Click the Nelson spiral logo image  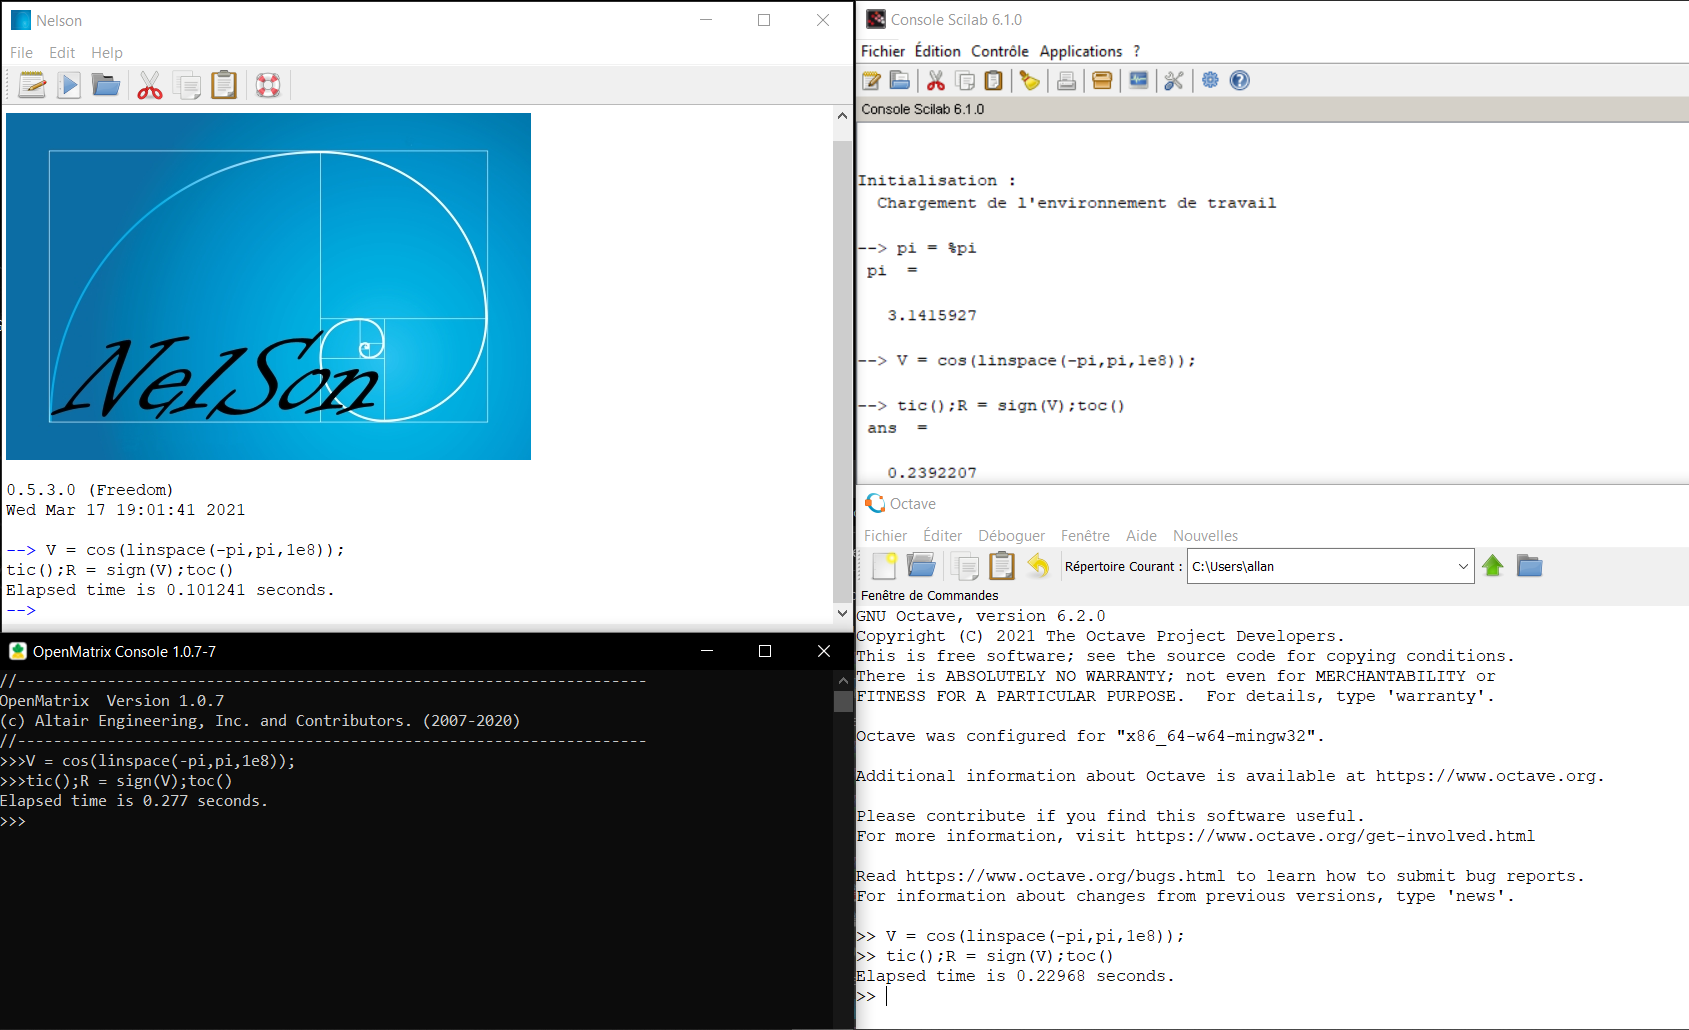(x=268, y=286)
